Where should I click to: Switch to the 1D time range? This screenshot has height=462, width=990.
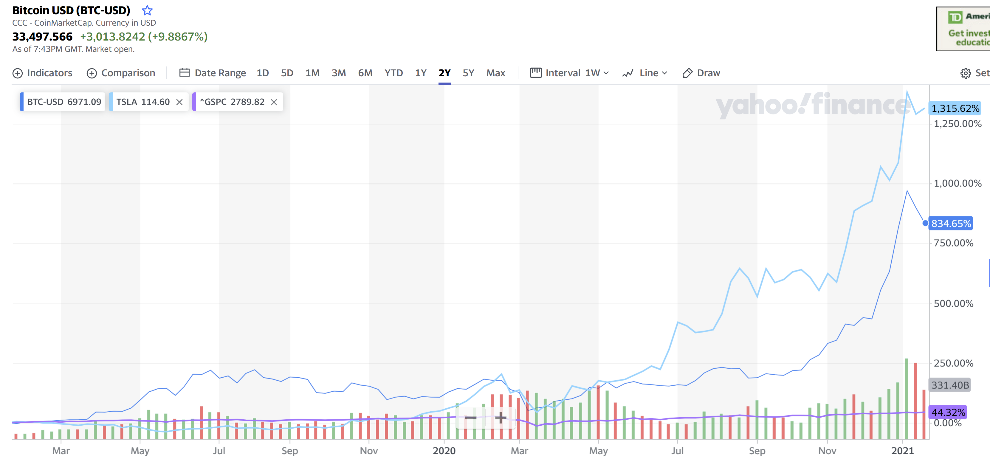point(263,73)
